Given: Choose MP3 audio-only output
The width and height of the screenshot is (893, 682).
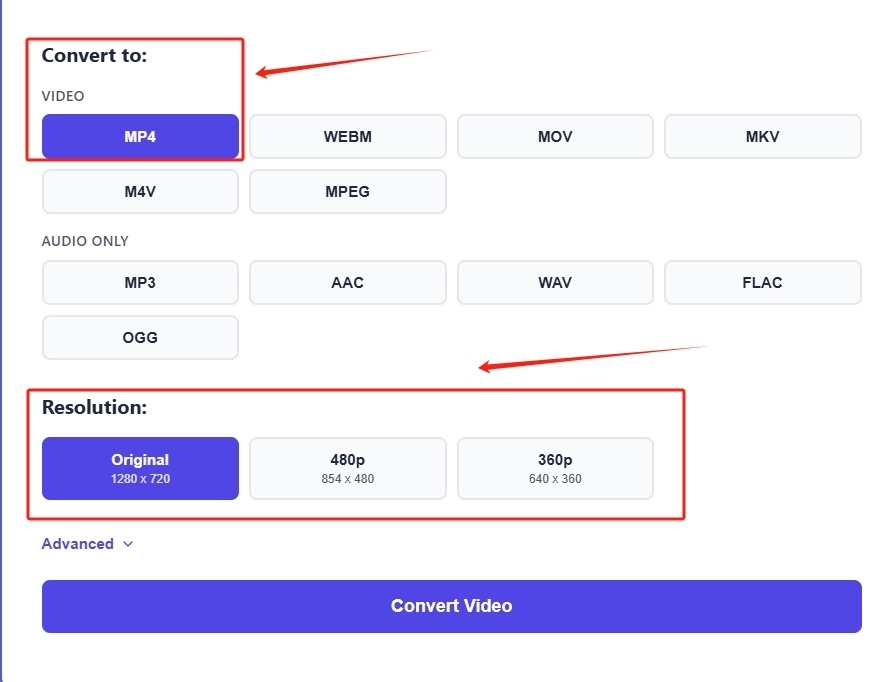Looking at the screenshot, I should click(x=140, y=282).
